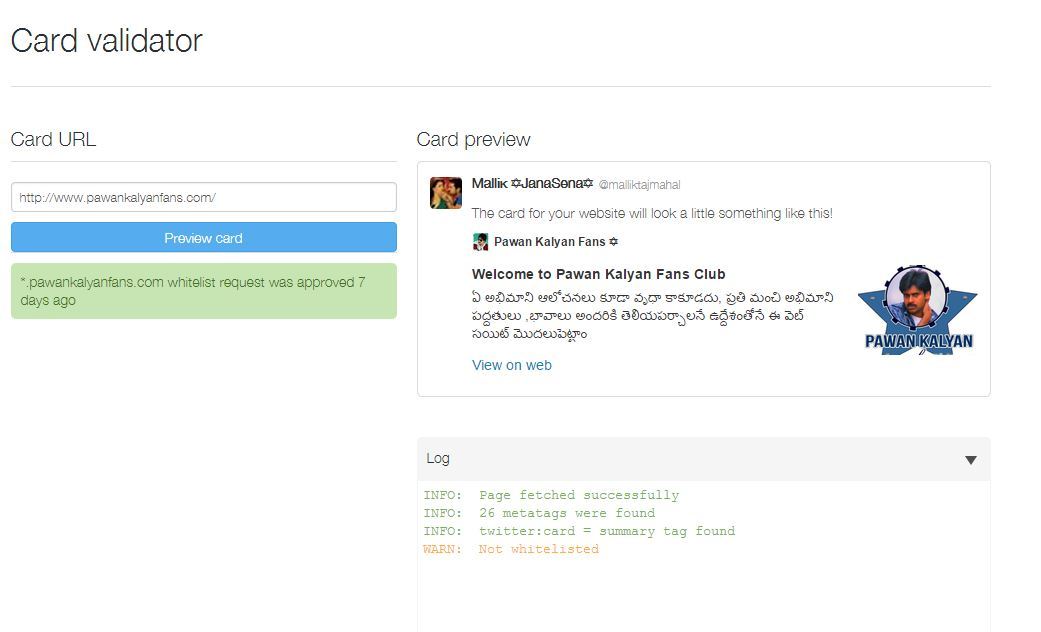The width and height of the screenshot is (1041, 632).
Task: Click inside the Card URL input field
Action: click(x=202, y=197)
